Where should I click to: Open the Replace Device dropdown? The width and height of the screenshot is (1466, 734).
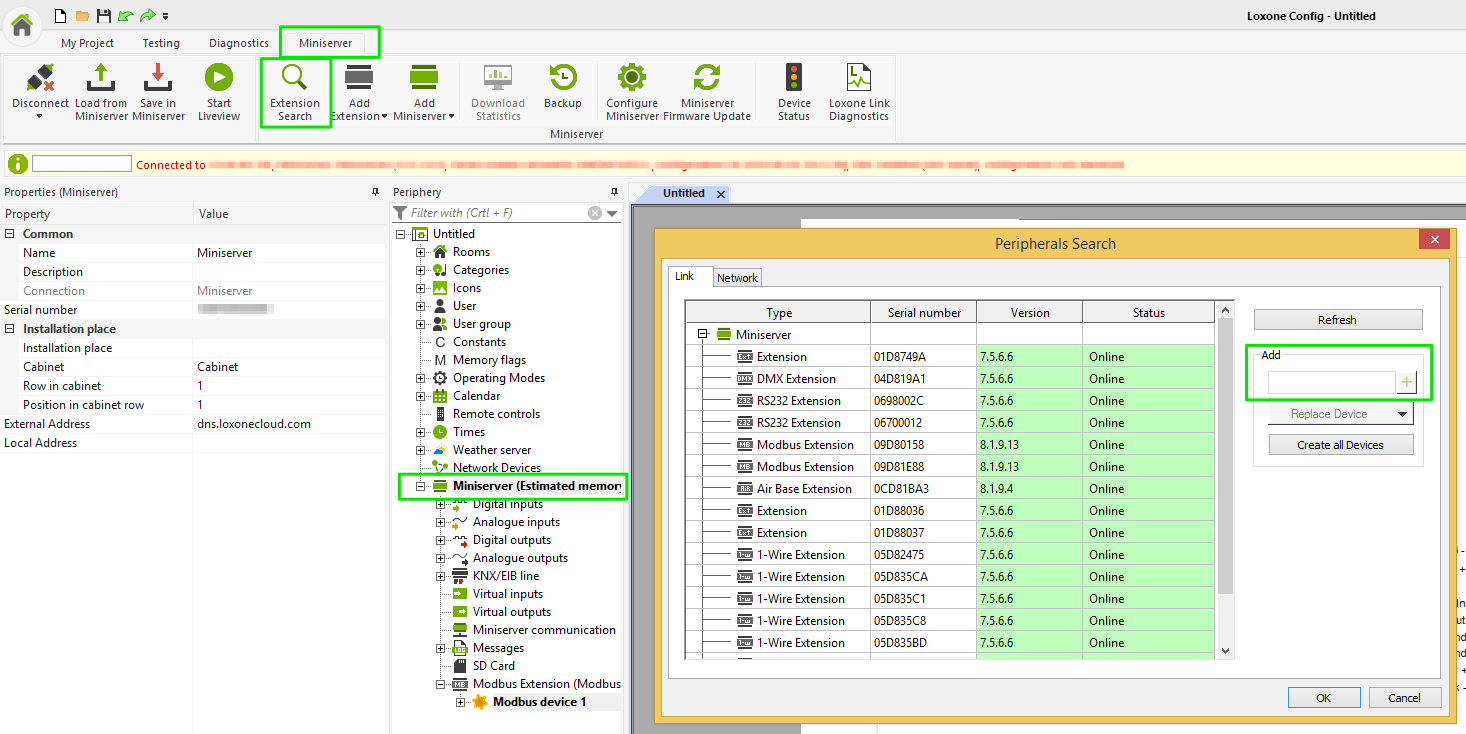point(1341,414)
